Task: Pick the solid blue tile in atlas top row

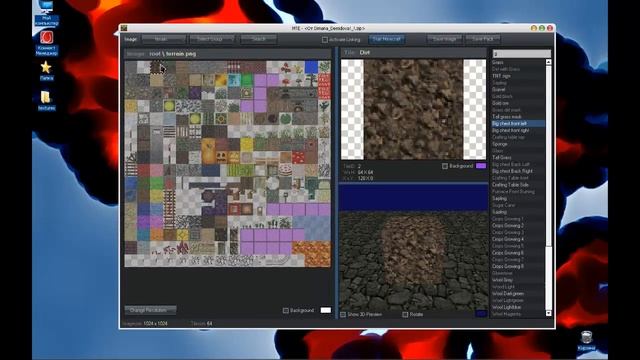Action: (311, 67)
